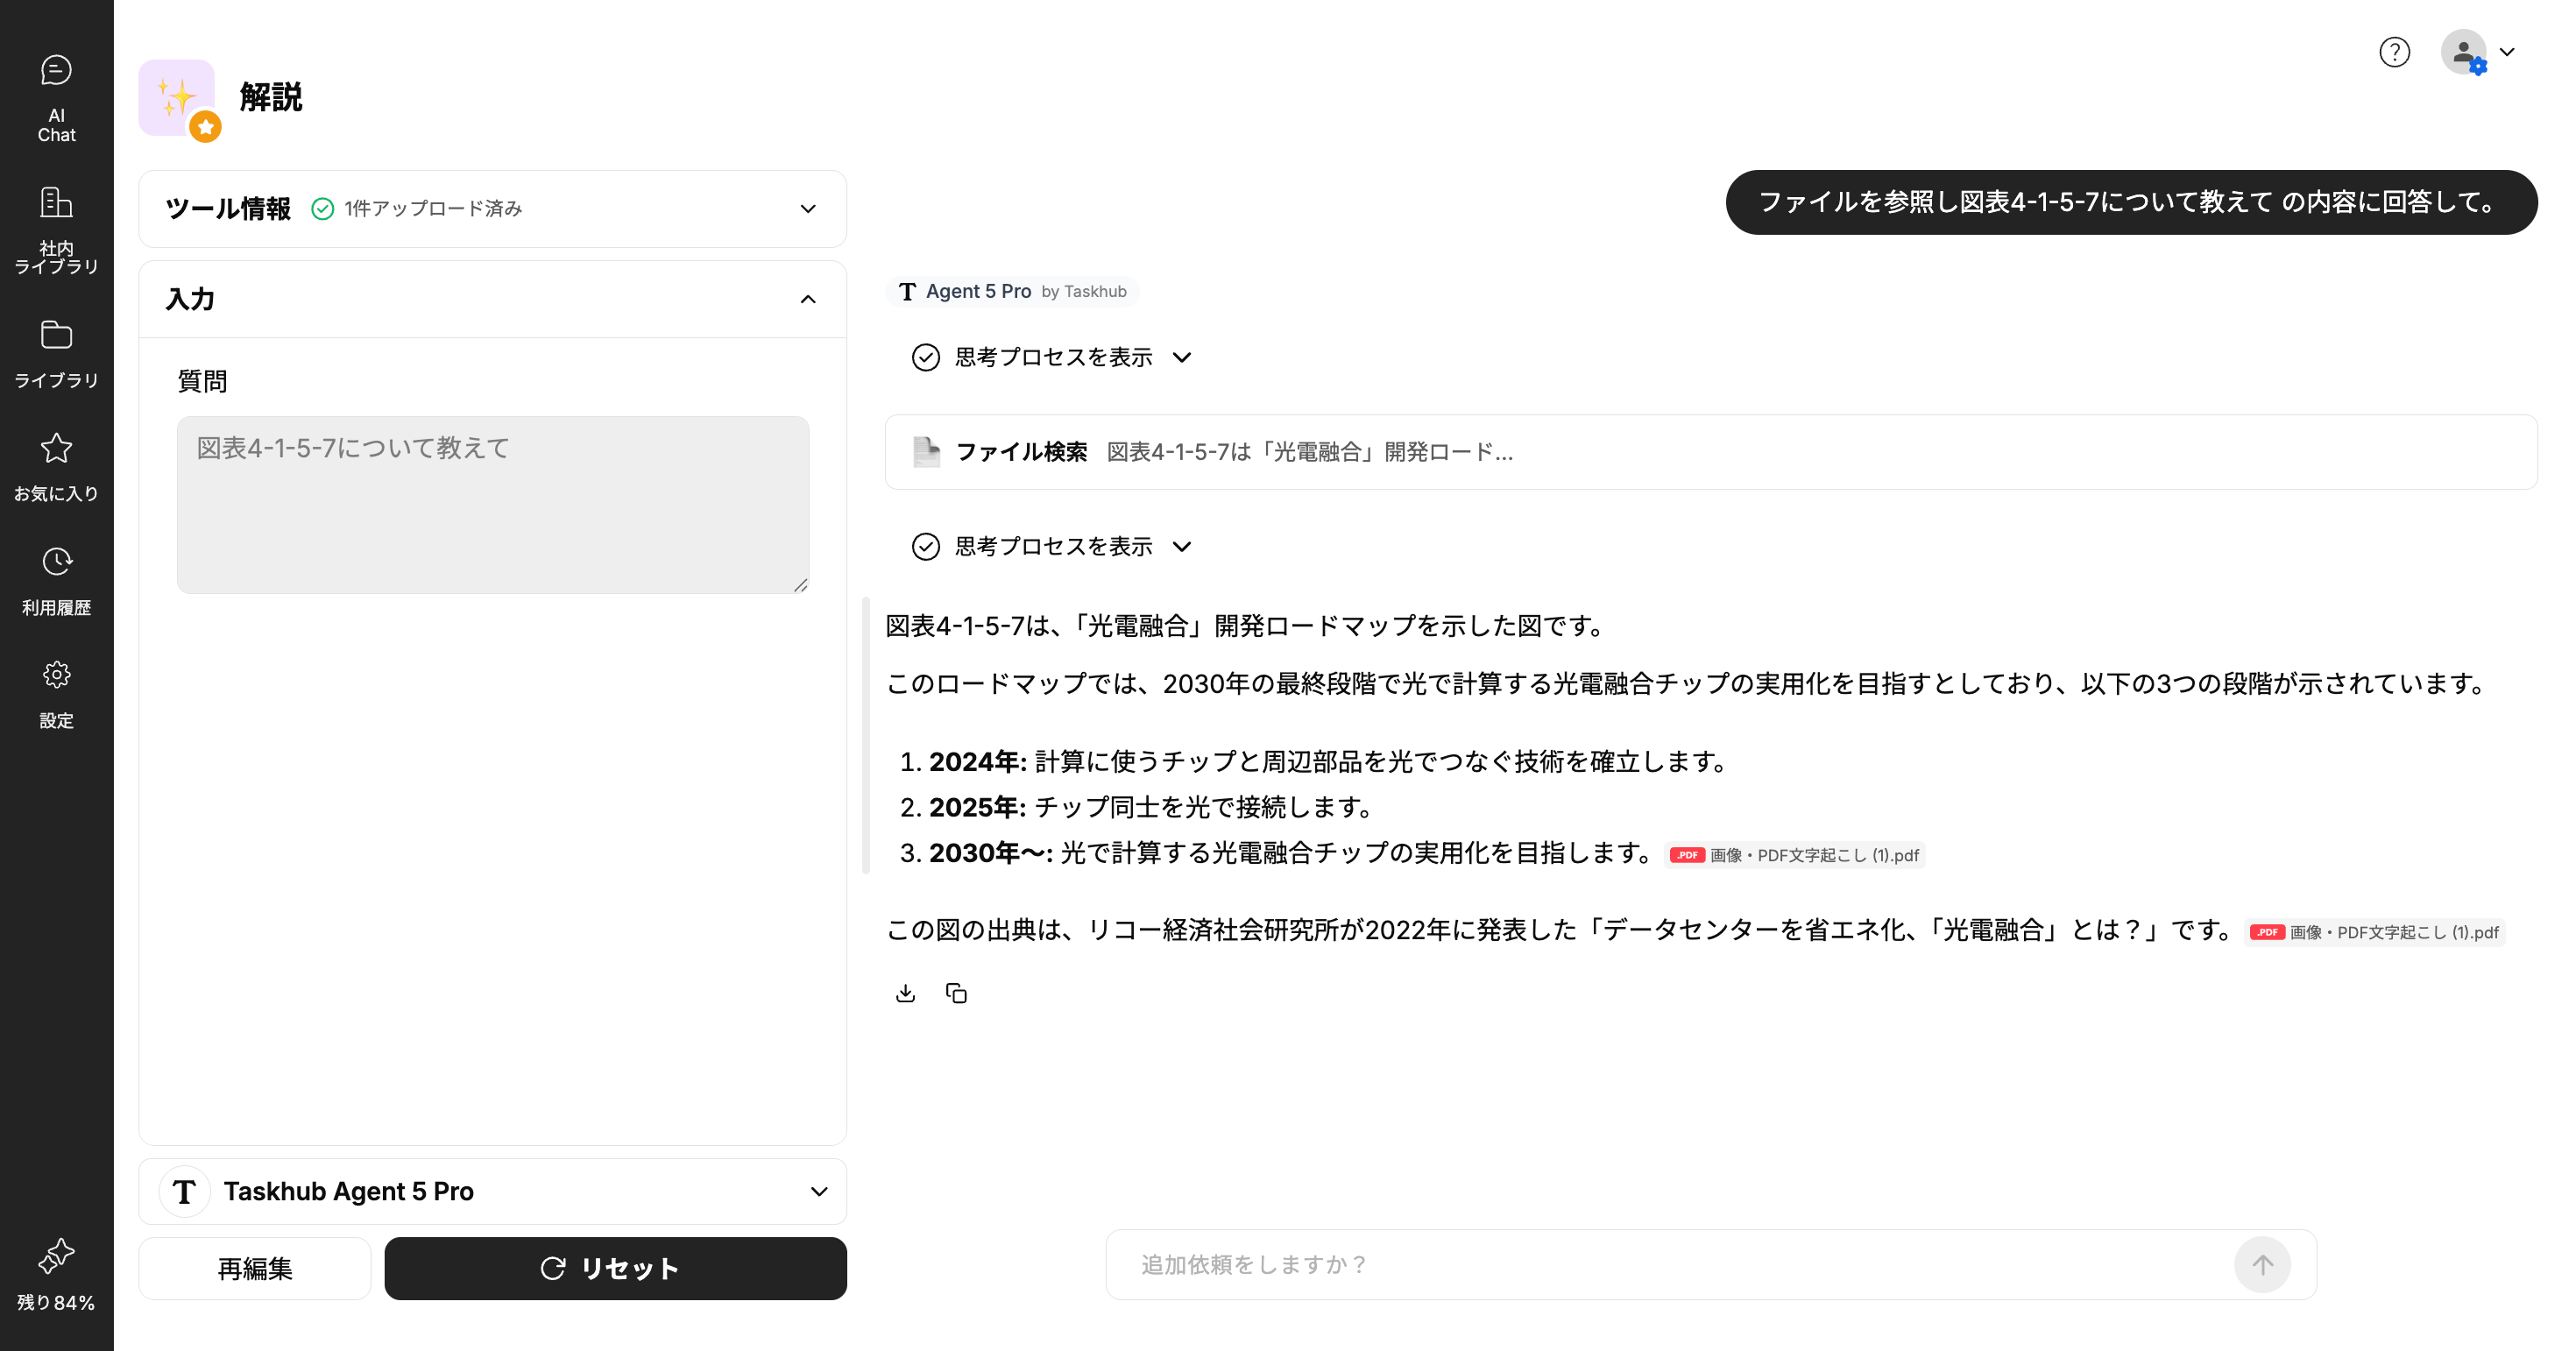
Task: Click the send arrow button
Action: (x=2262, y=1265)
